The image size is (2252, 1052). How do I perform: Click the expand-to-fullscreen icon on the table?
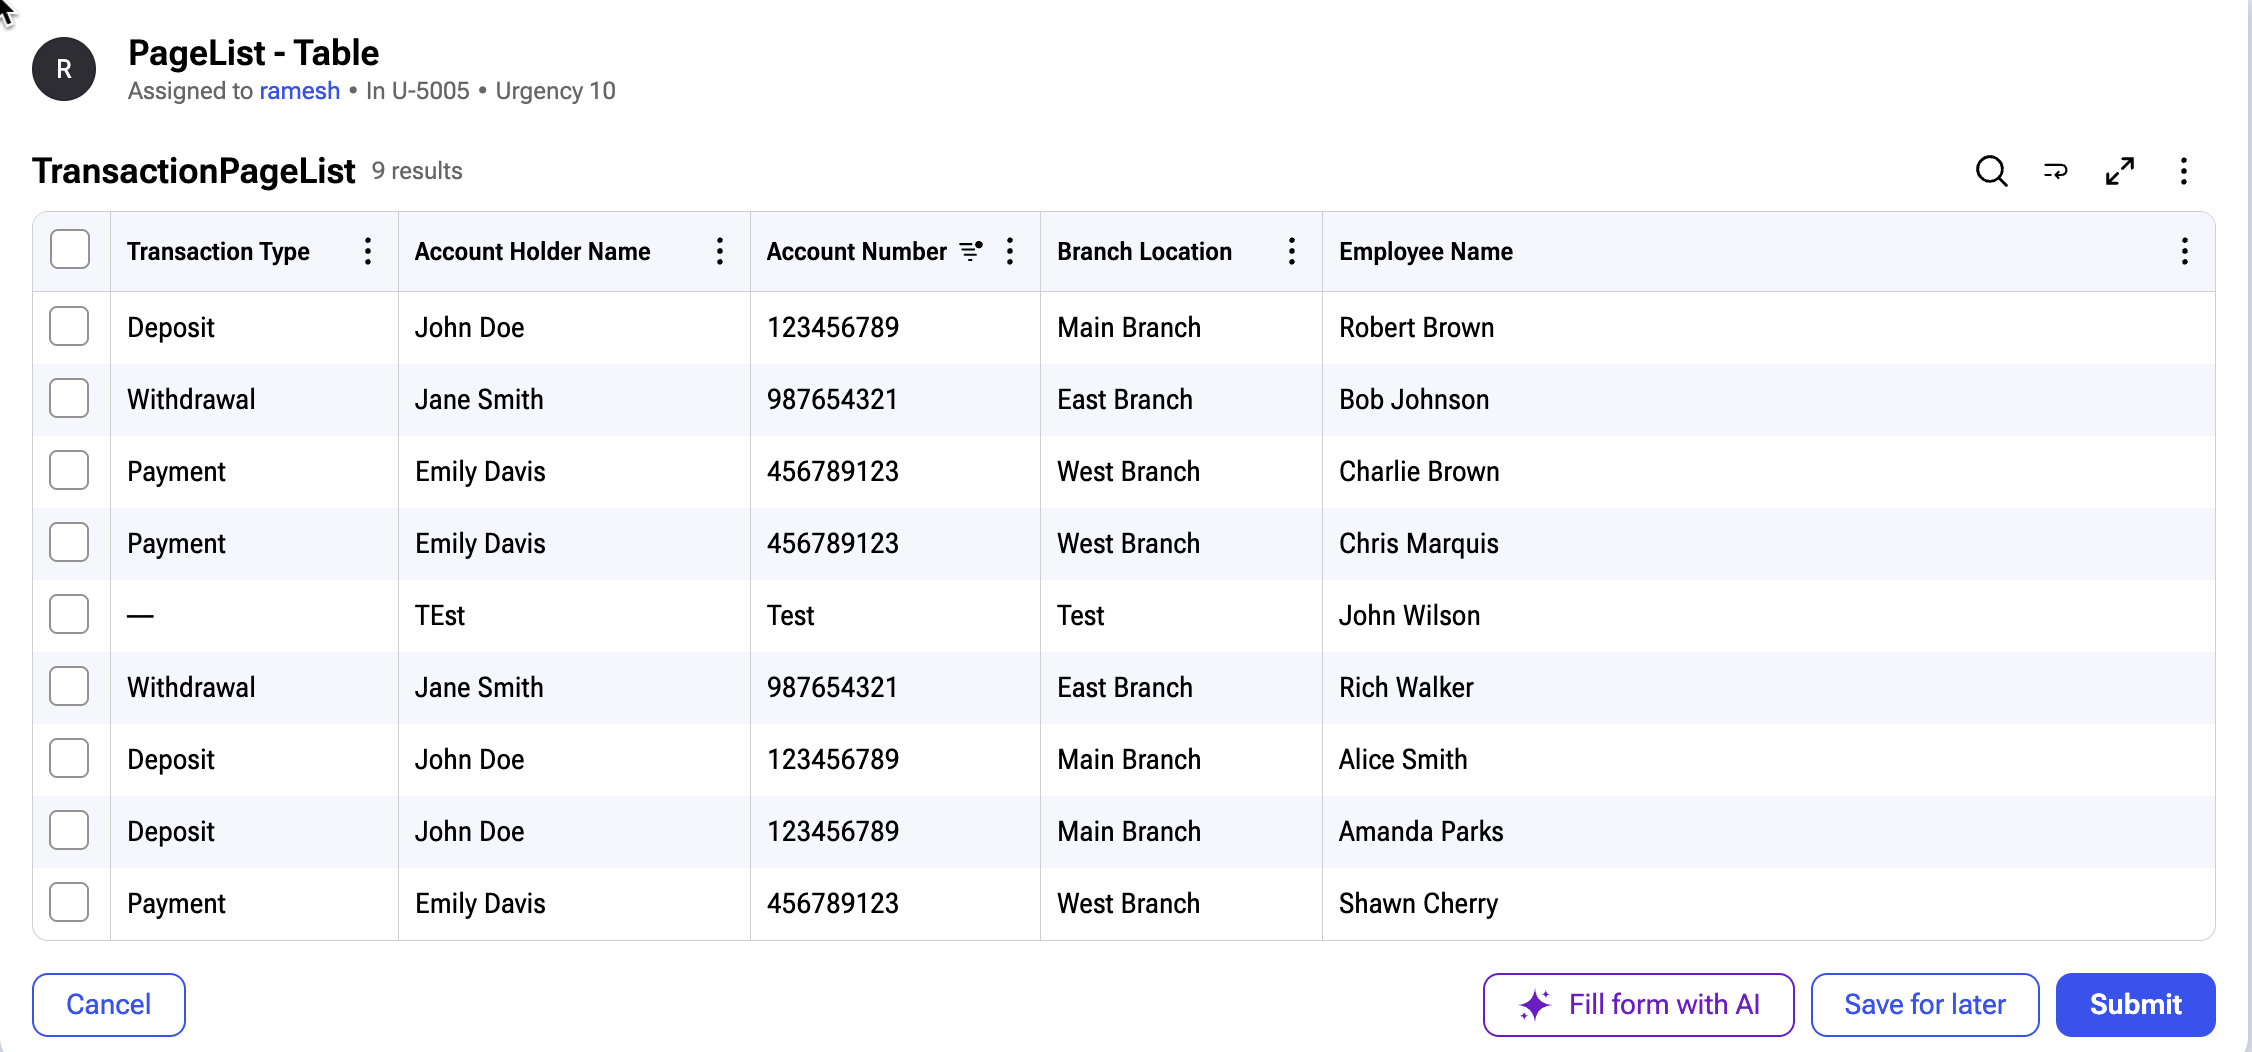tap(2119, 171)
